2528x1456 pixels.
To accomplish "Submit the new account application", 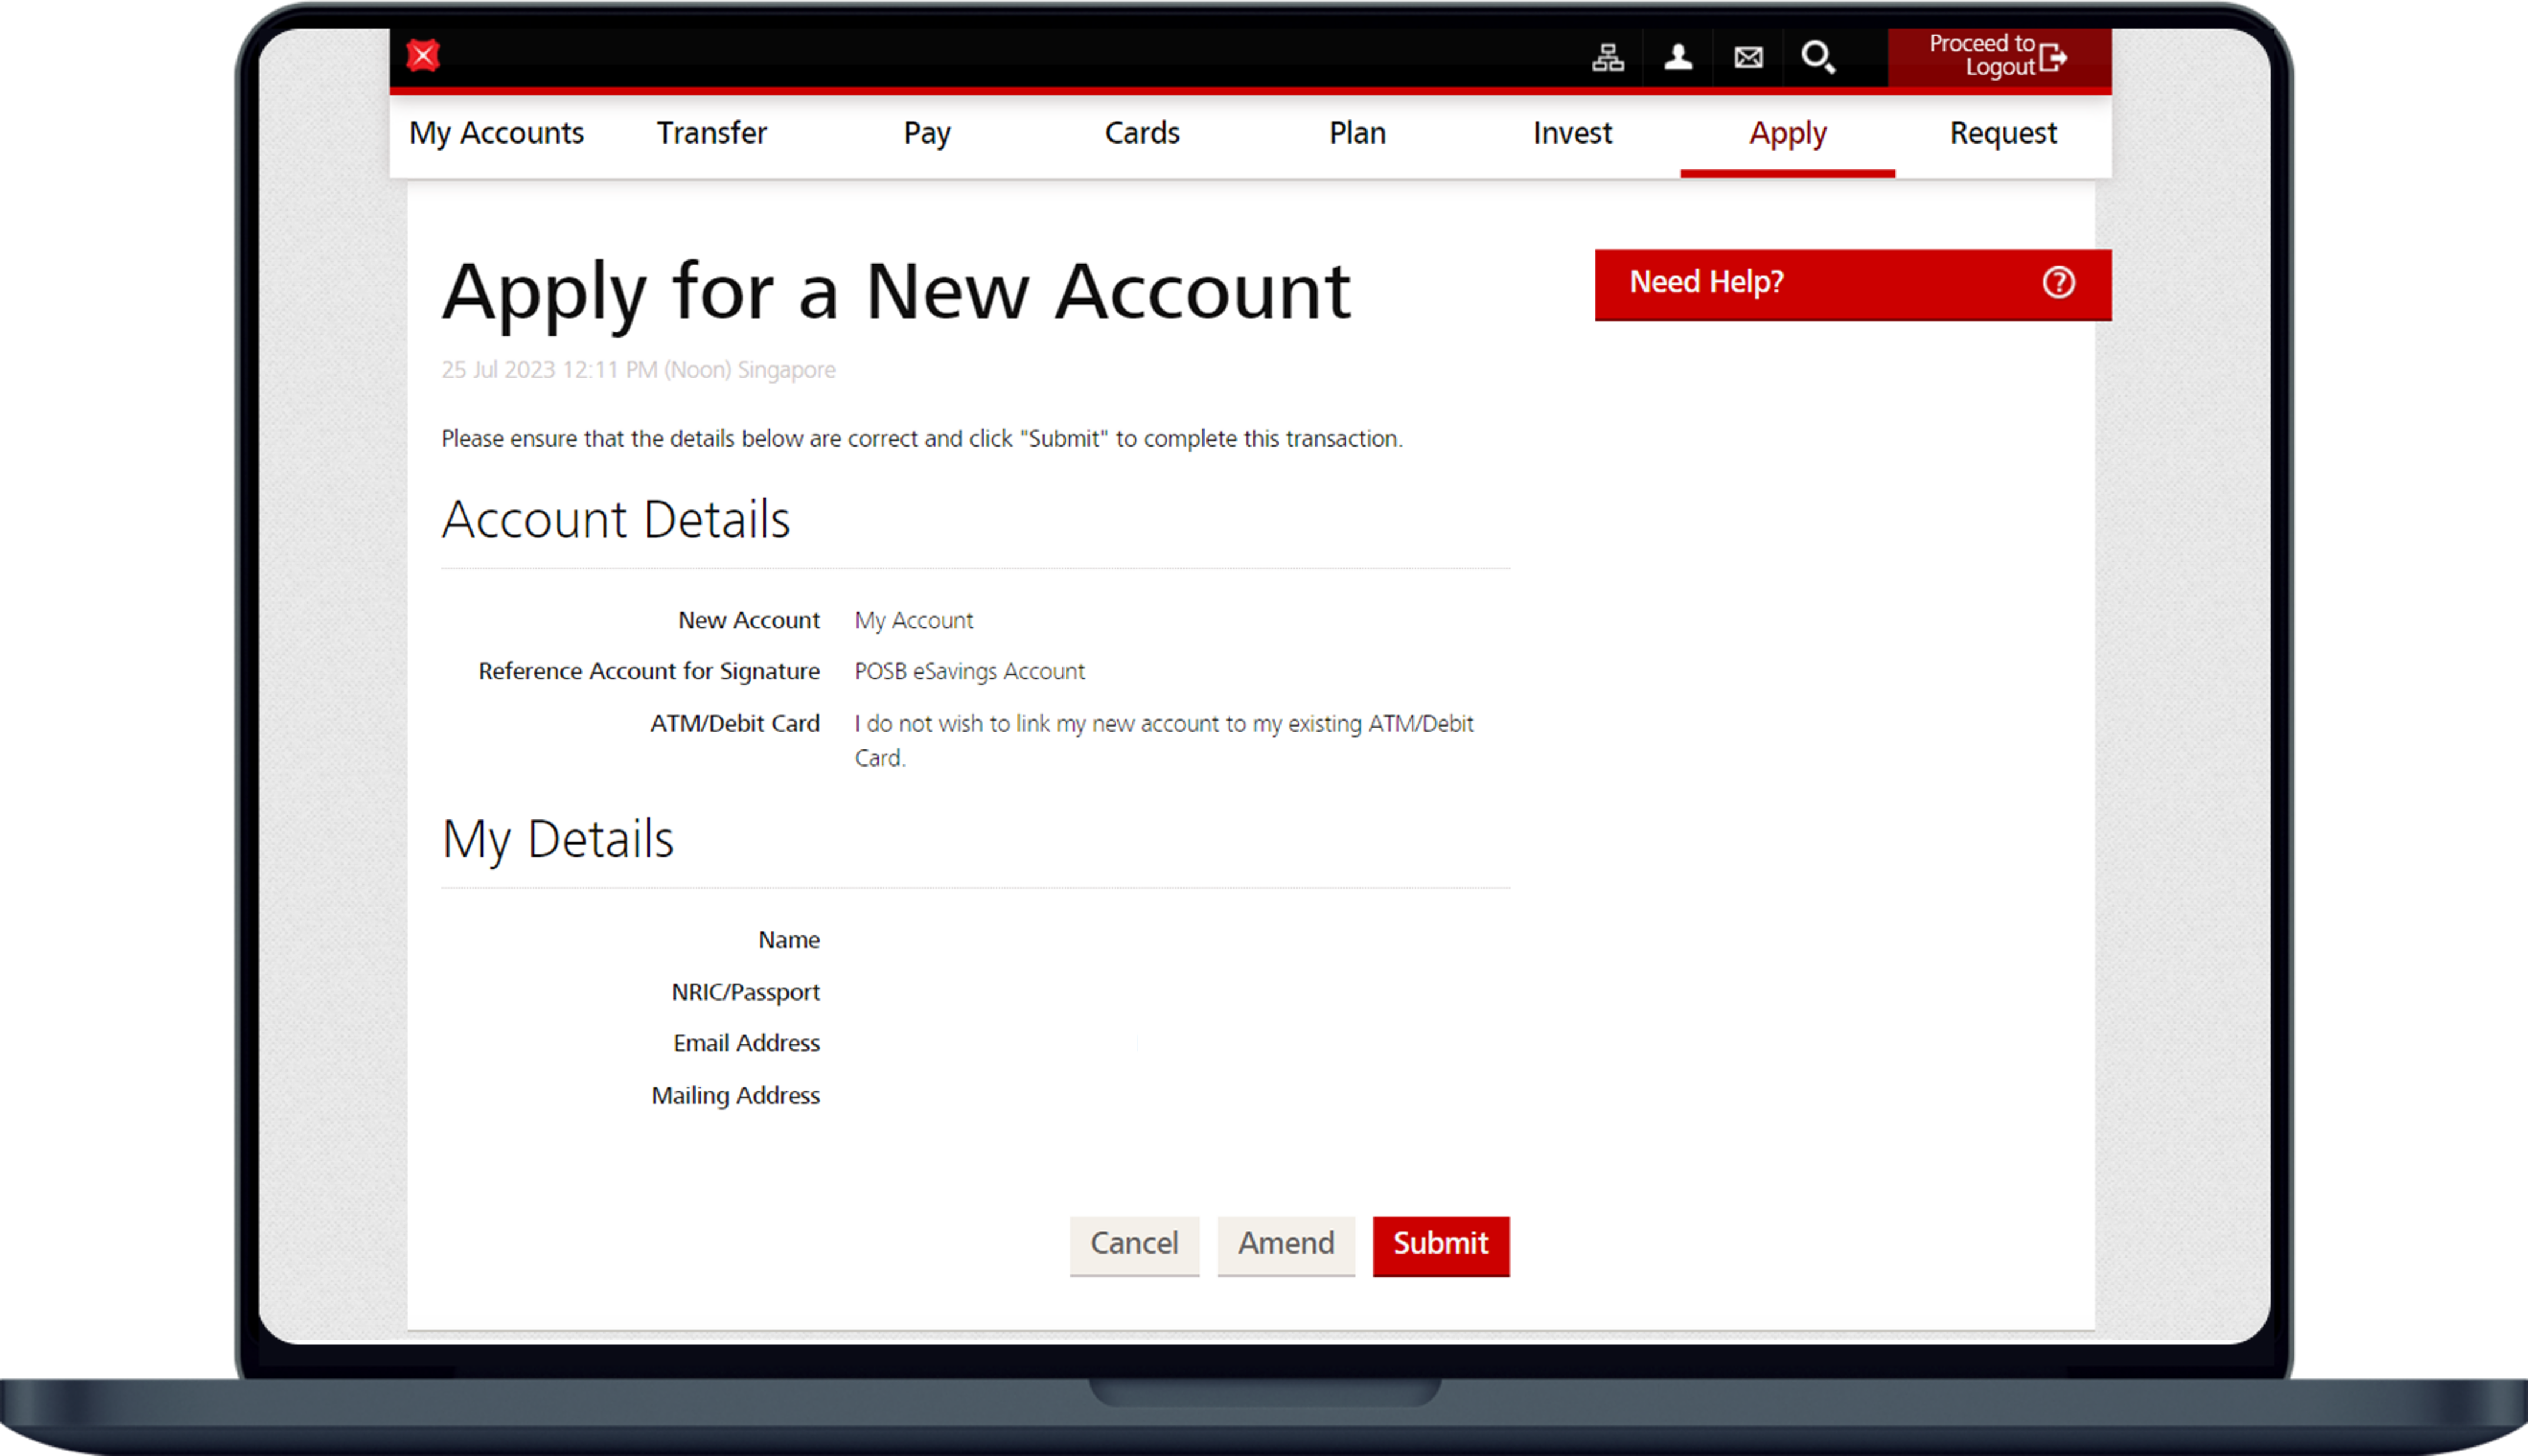I will coord(1440,1244).
